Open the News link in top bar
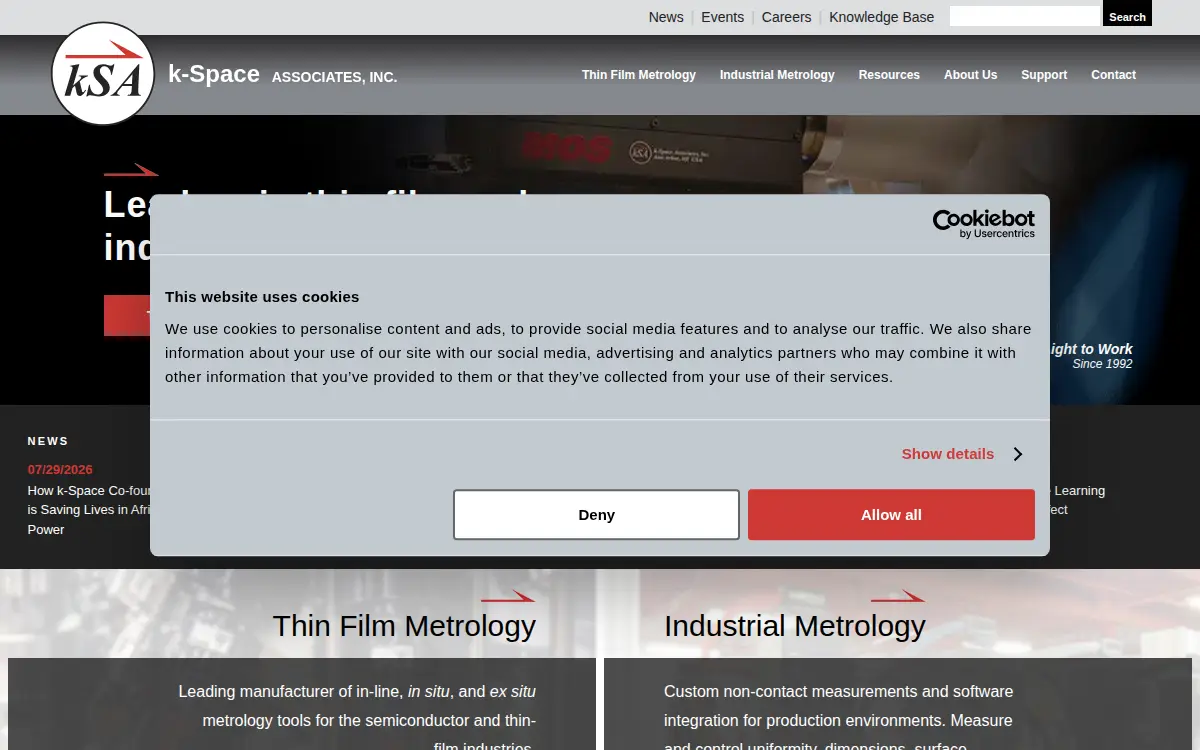The width and height of the screenshot is (1200, 750). point(666,17)
